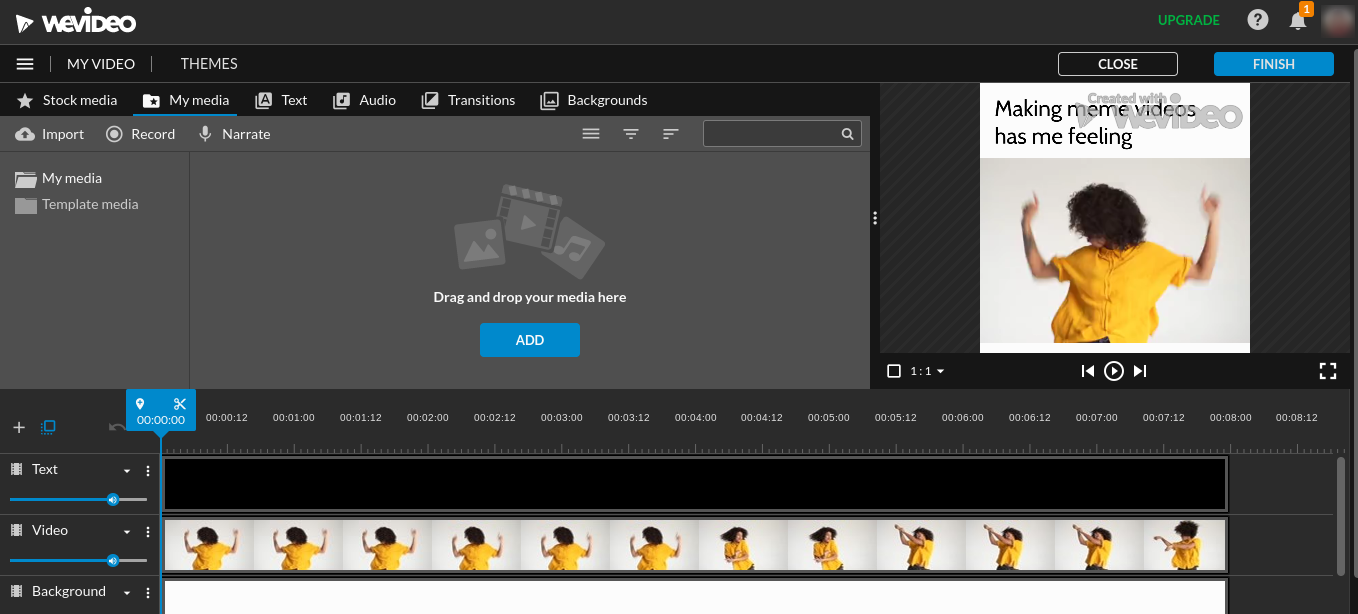Click the add track plus icon
This screenshot has height=614, width=1358.
(18, 426)
